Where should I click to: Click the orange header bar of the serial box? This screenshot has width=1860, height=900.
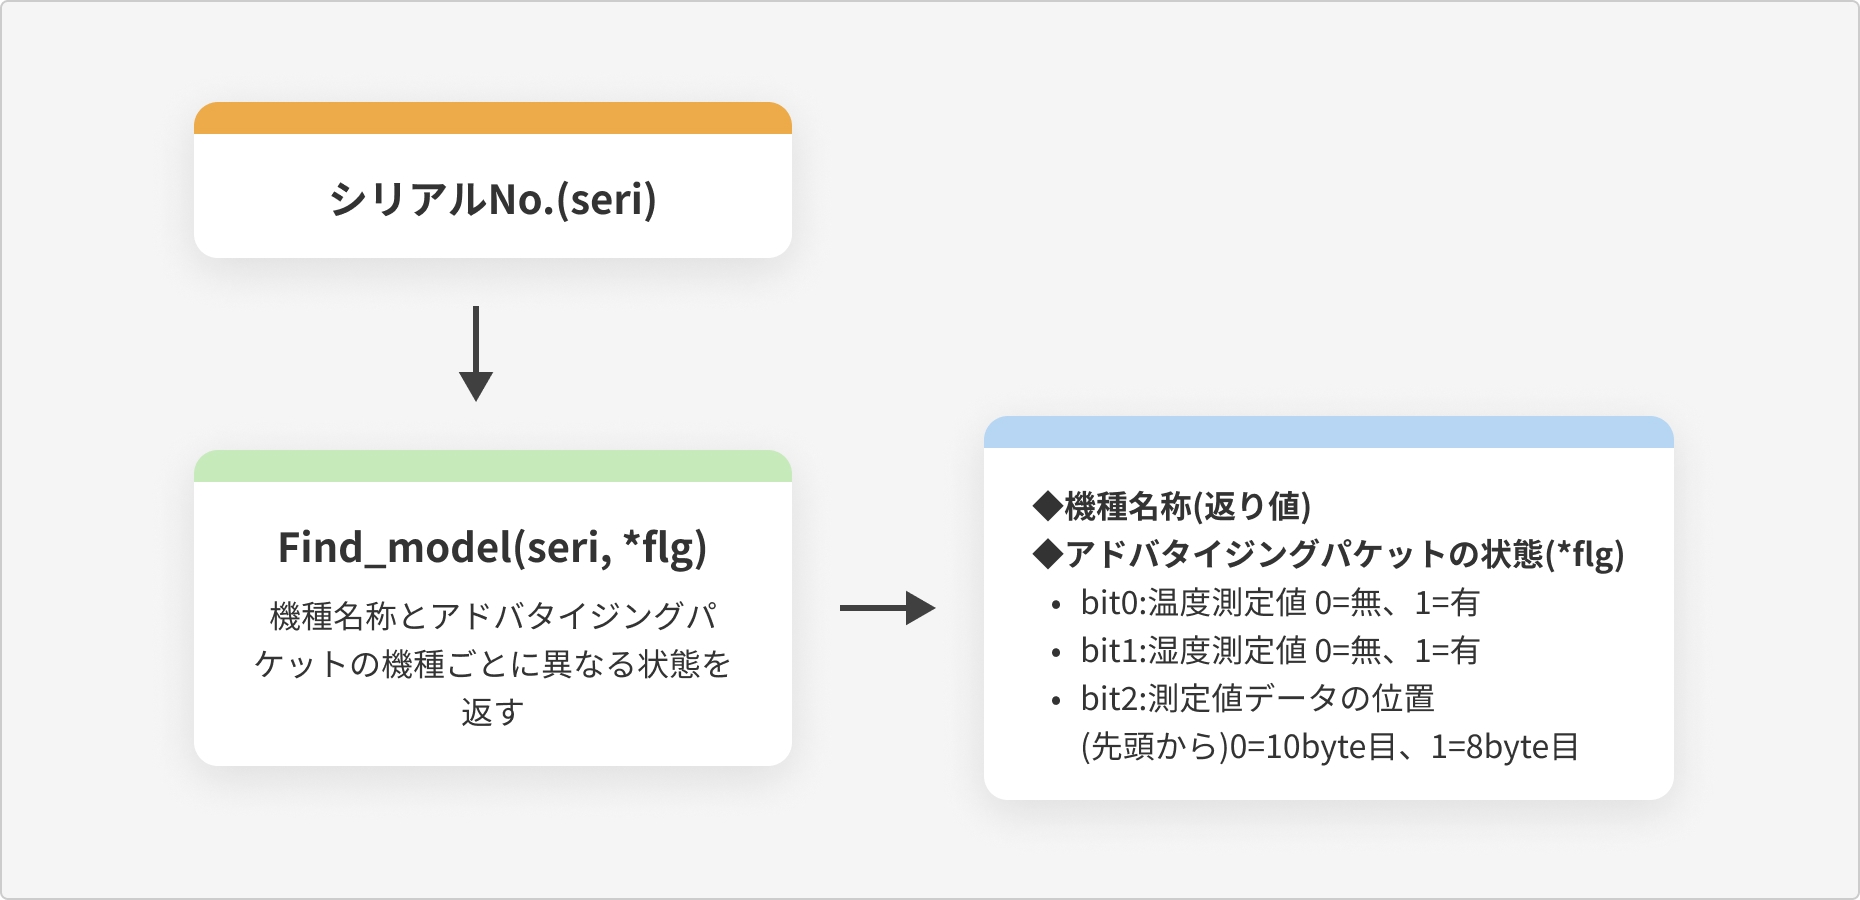coord(493,118)
